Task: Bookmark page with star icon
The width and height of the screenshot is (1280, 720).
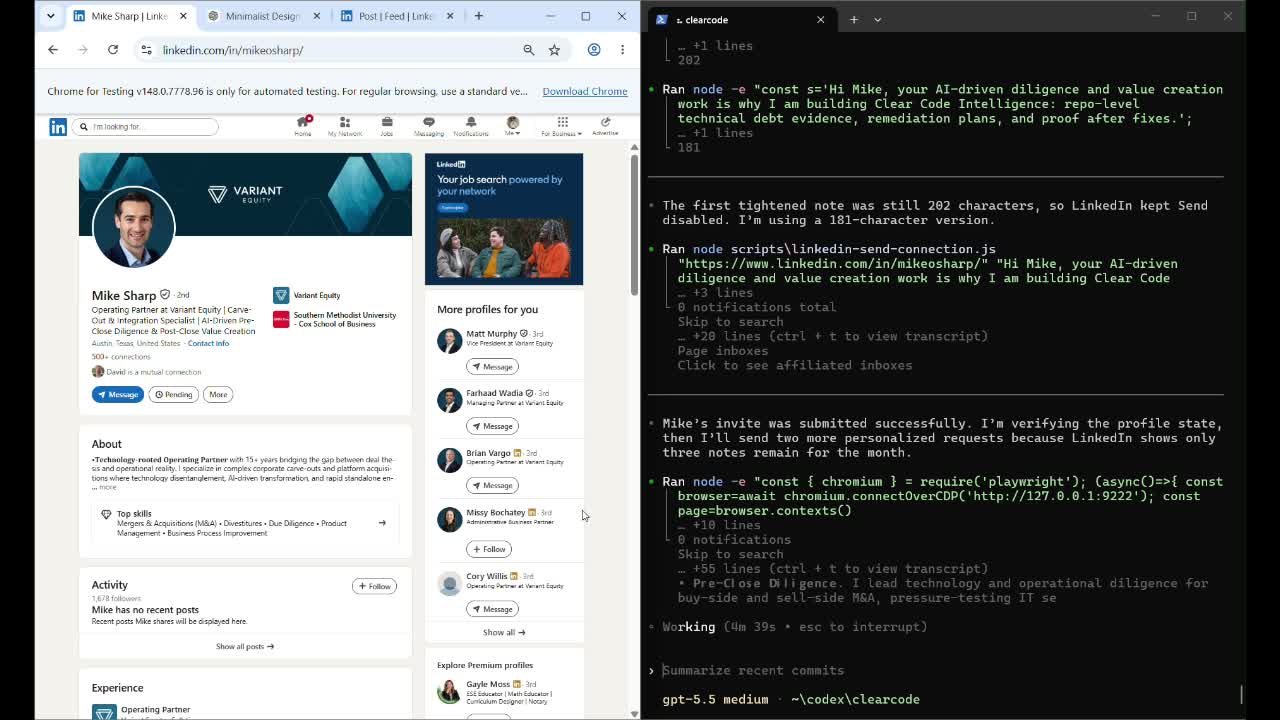Action: (554, 50)
